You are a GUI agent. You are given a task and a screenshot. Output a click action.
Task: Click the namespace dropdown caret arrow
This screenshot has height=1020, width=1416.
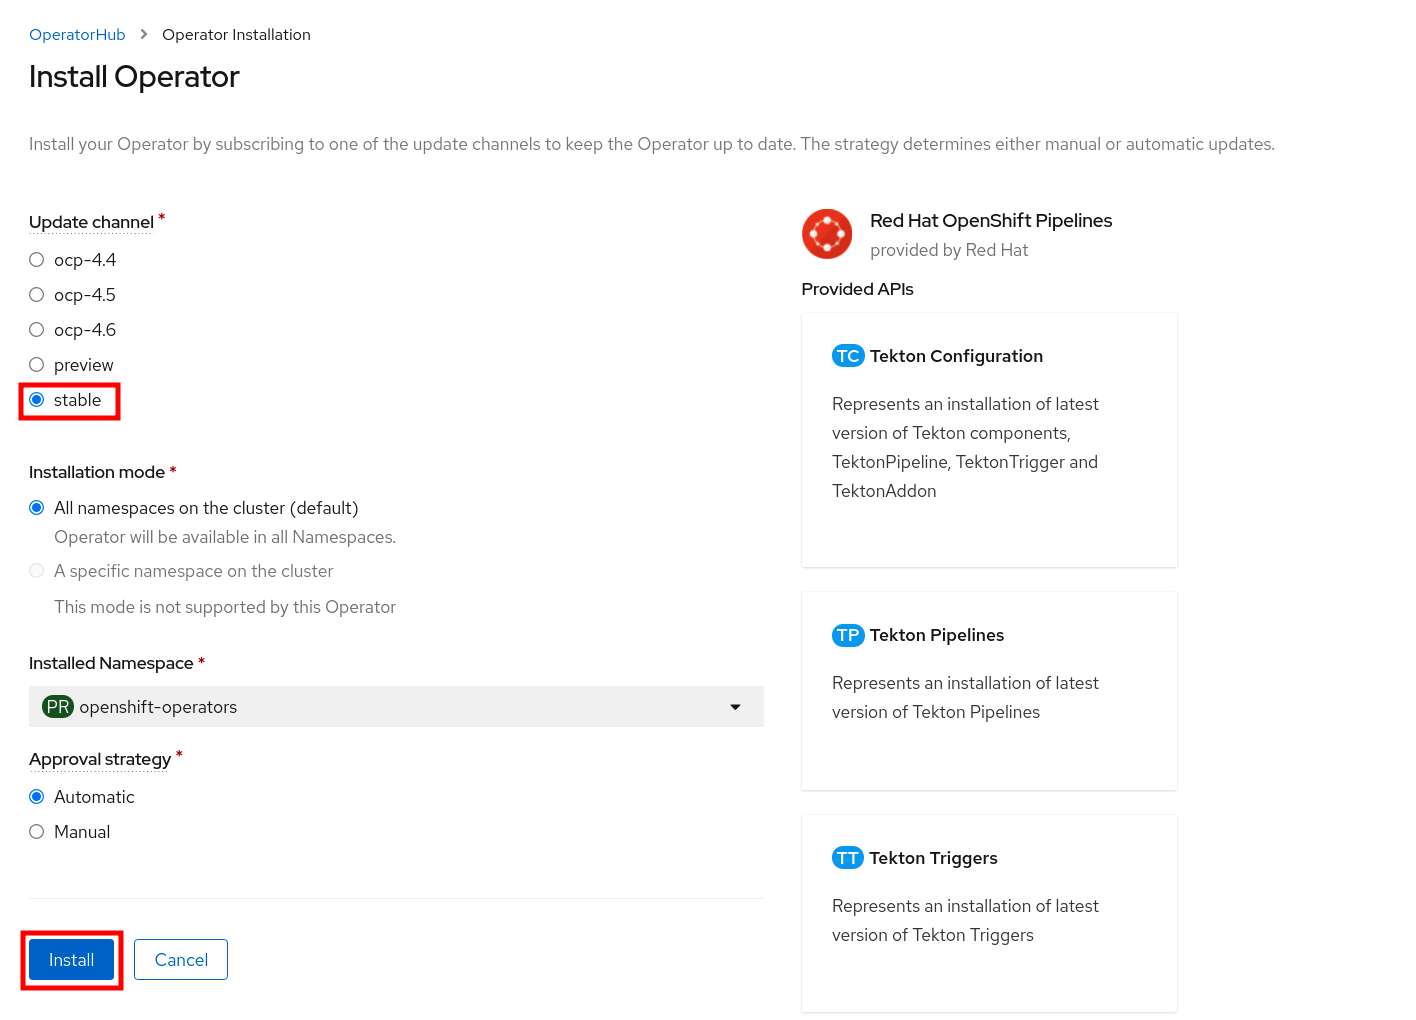click(x=735, y=707)
